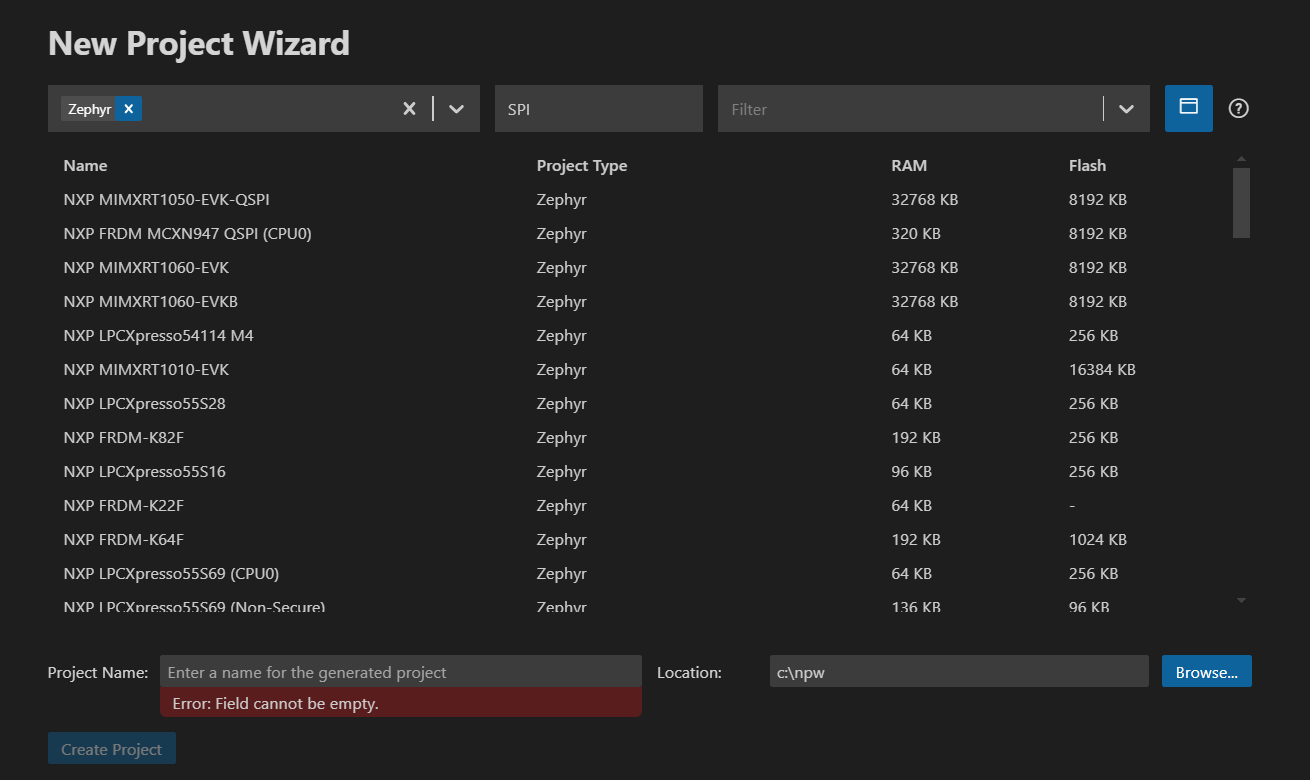
Task: Clear the project type filter using the X
Action: pos(409,108)
